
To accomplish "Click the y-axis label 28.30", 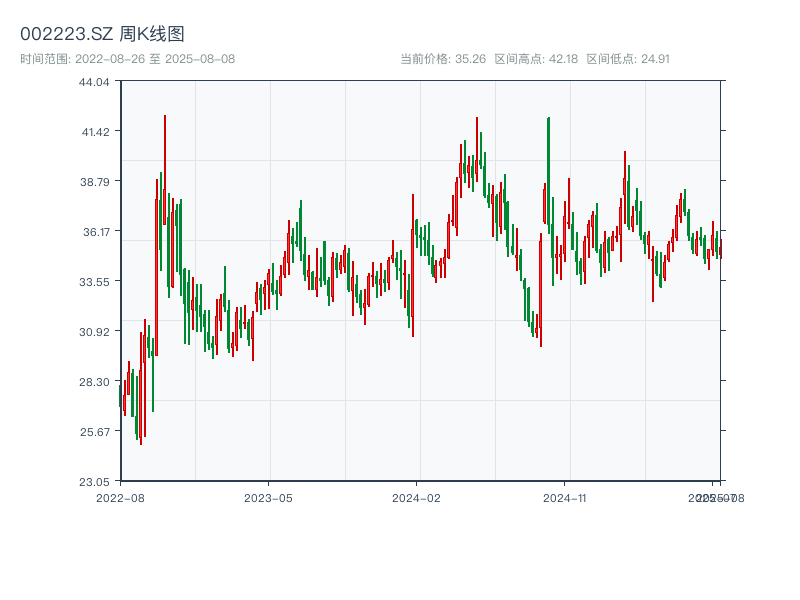I will click(94, 382).
